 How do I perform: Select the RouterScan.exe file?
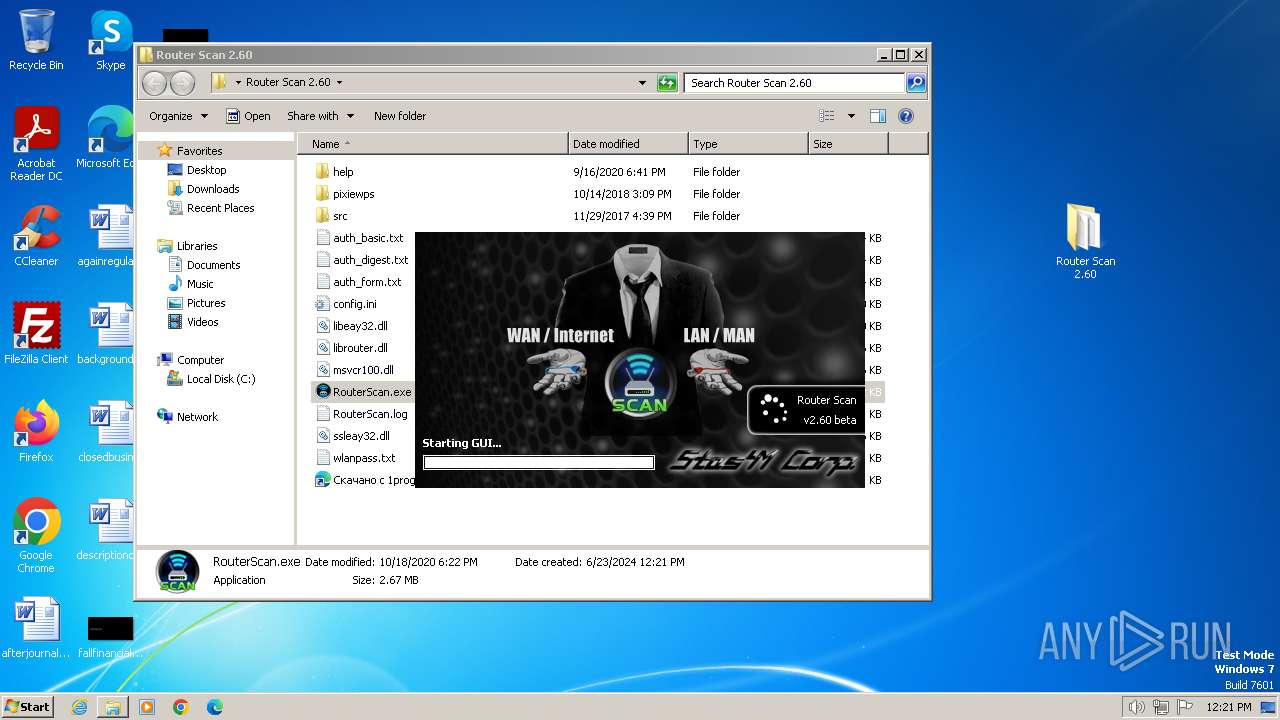(372, 392)
